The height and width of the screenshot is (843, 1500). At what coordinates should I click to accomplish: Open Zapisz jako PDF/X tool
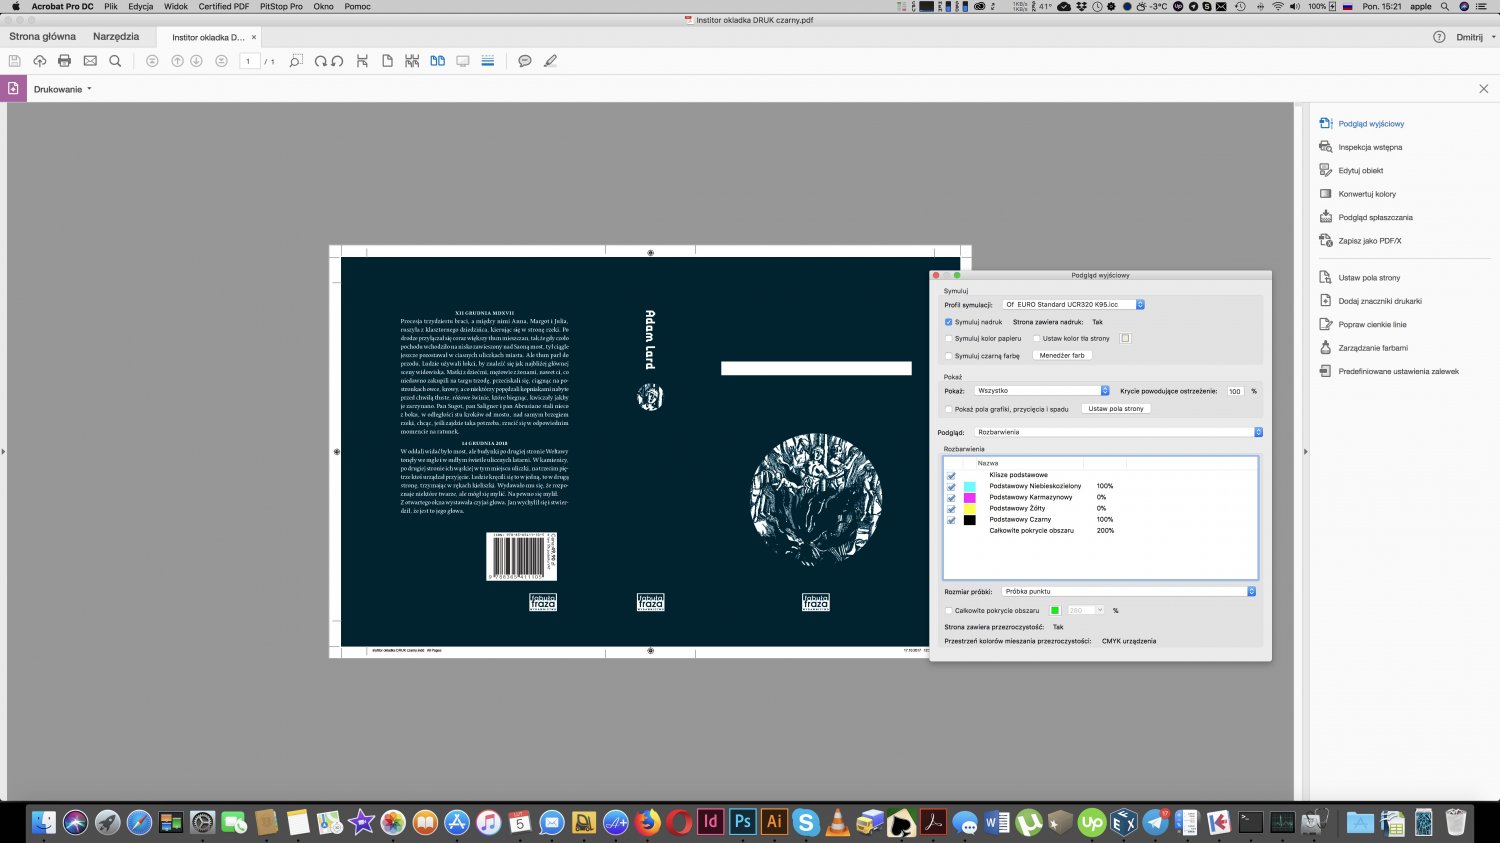pos(1360,241)
